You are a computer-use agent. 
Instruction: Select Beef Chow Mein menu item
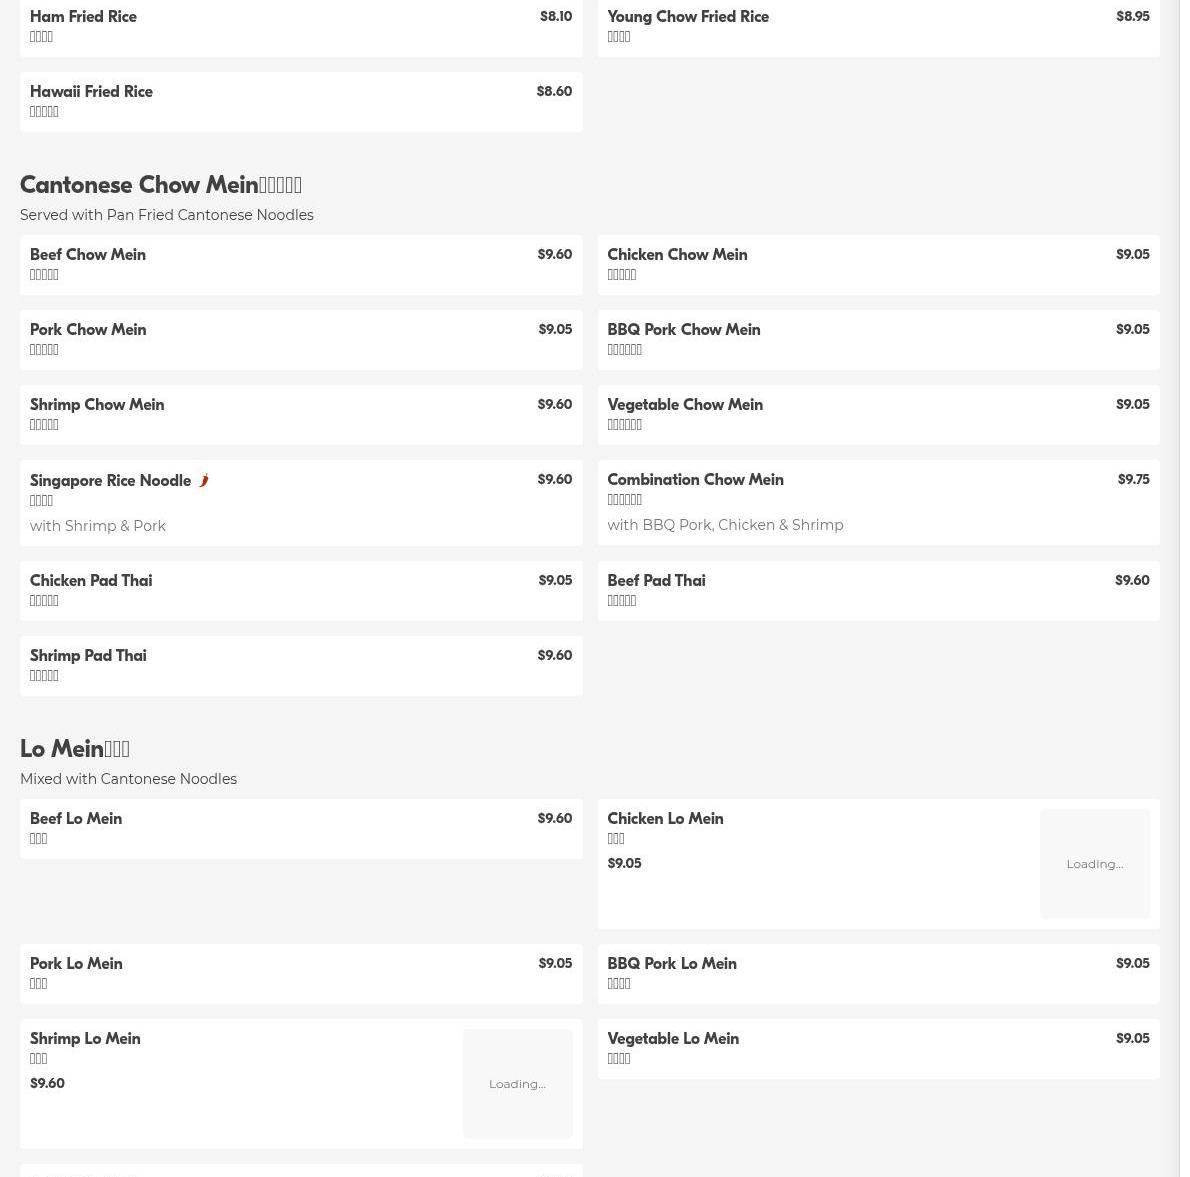(x=301, y=264)
